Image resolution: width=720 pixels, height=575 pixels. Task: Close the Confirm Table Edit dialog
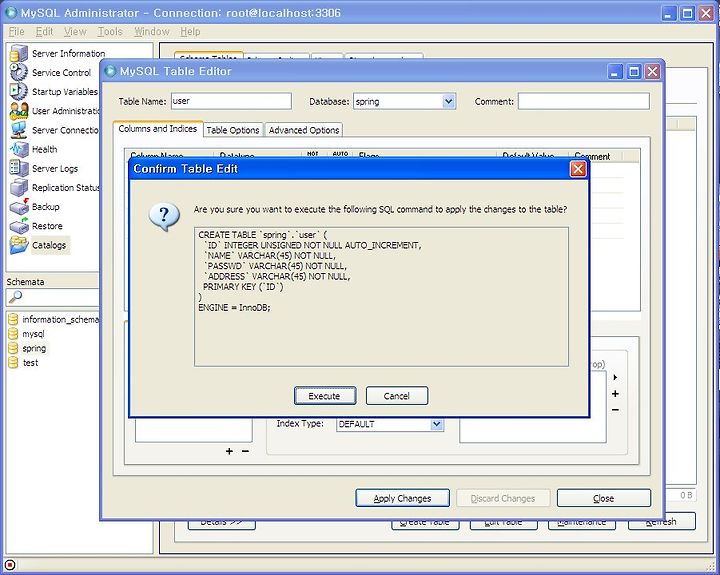click(x=578, y=169)
